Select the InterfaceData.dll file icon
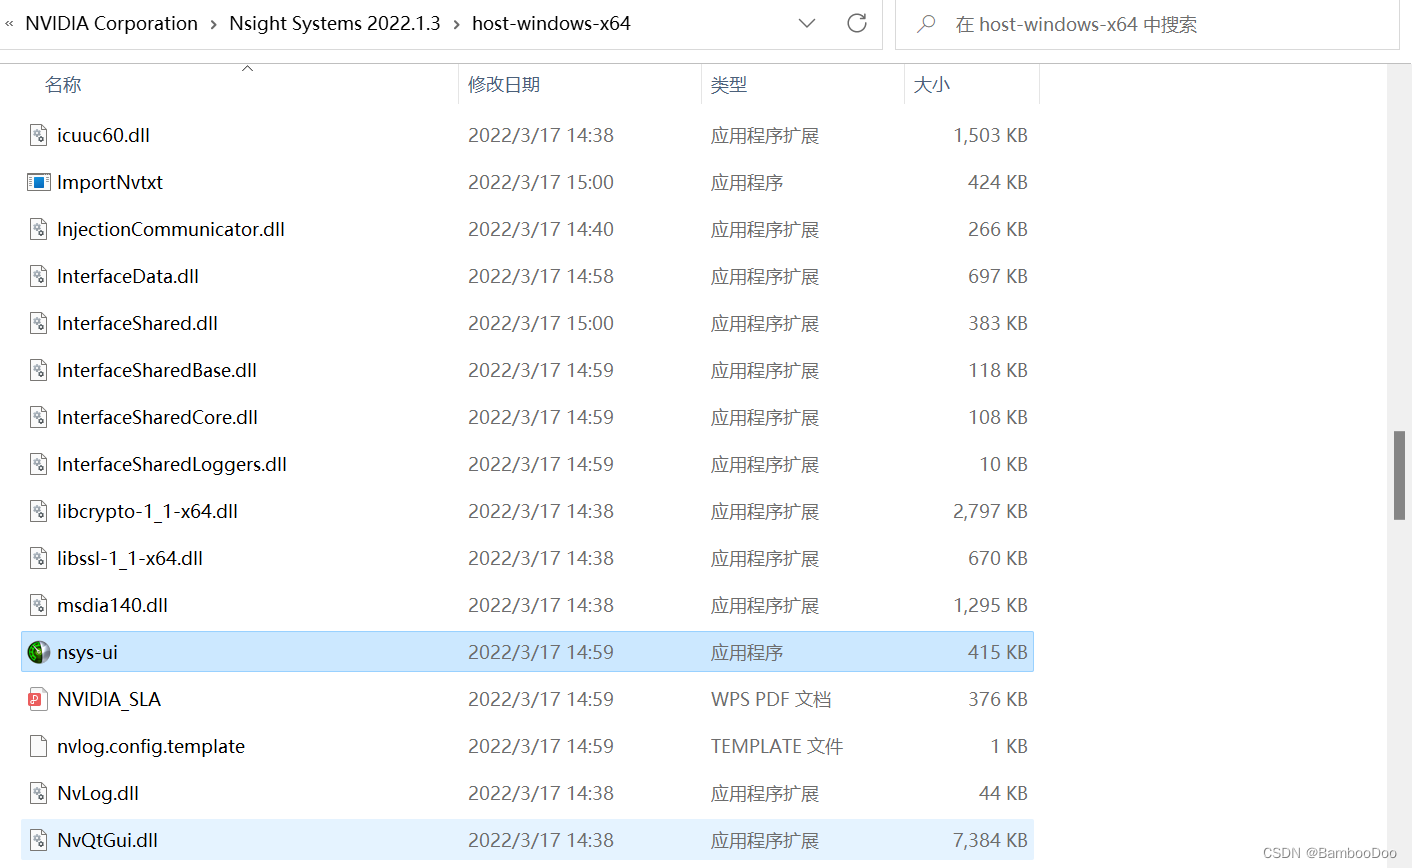The height and width of the screenshot is (868, 1412). tap(38, 276)
